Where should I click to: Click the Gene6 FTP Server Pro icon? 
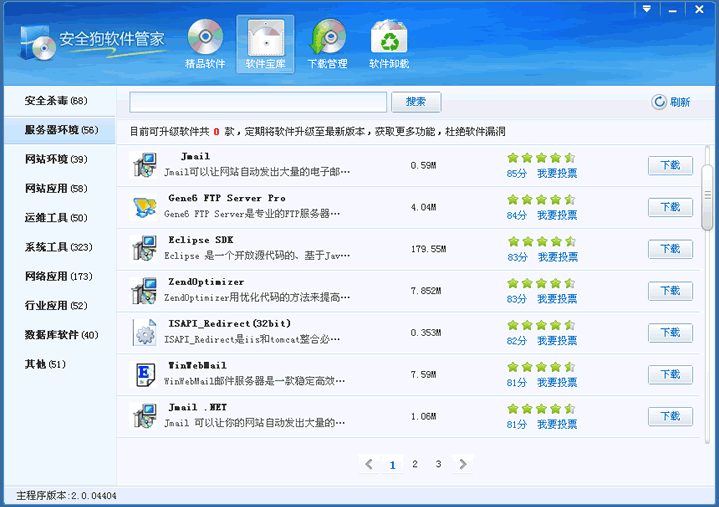click(x=144, y=207)
